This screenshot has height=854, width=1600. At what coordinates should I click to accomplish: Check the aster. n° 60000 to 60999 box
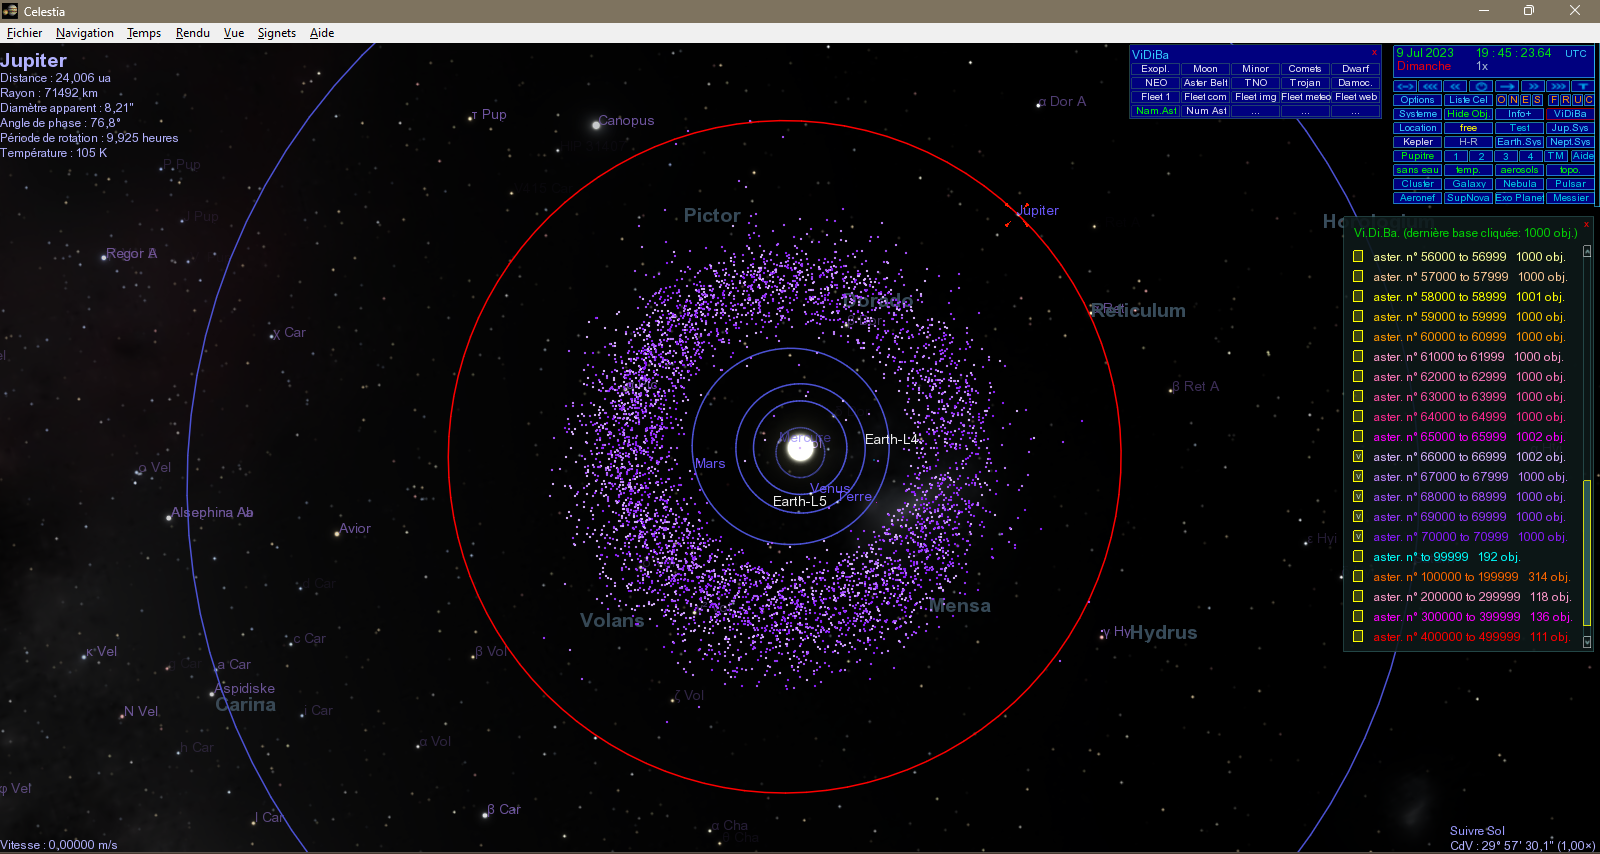pos(1358,336)
